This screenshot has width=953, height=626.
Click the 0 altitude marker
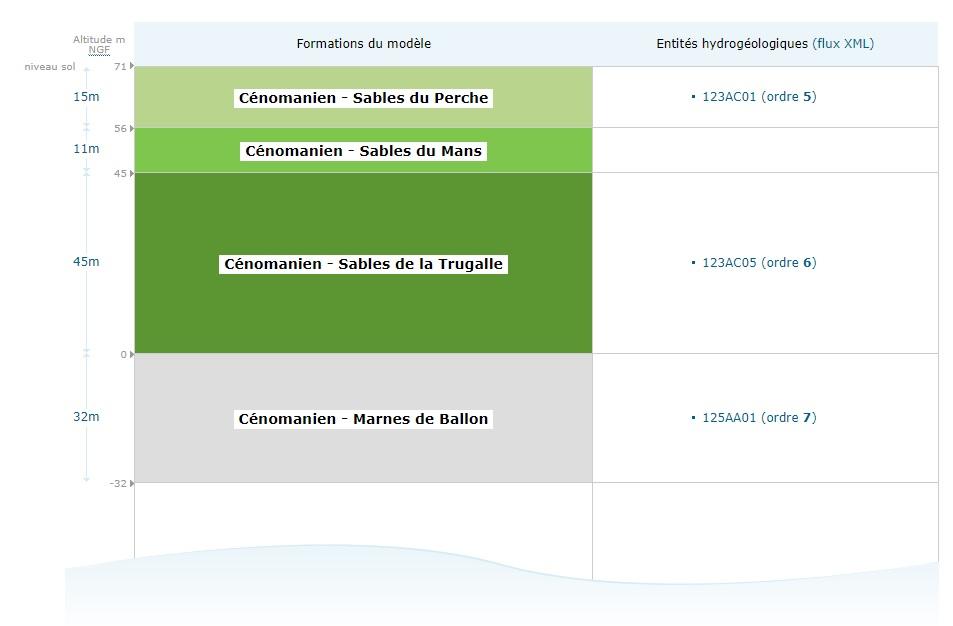[123, 354]
